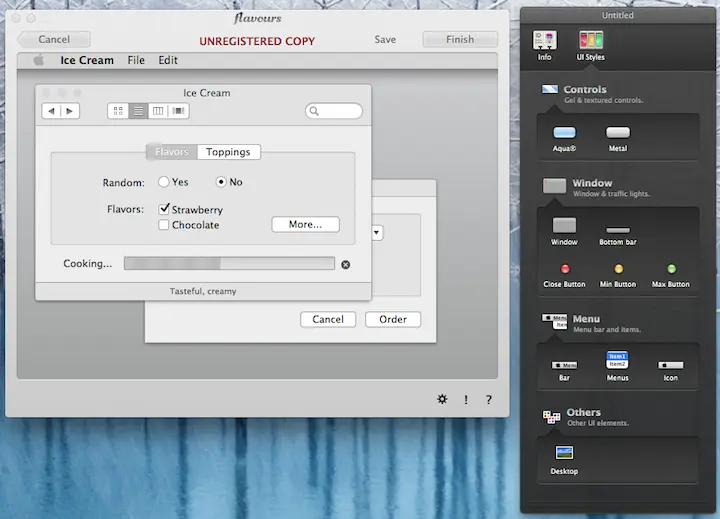Pick the green Max Button item

click(x=671, y=276)
